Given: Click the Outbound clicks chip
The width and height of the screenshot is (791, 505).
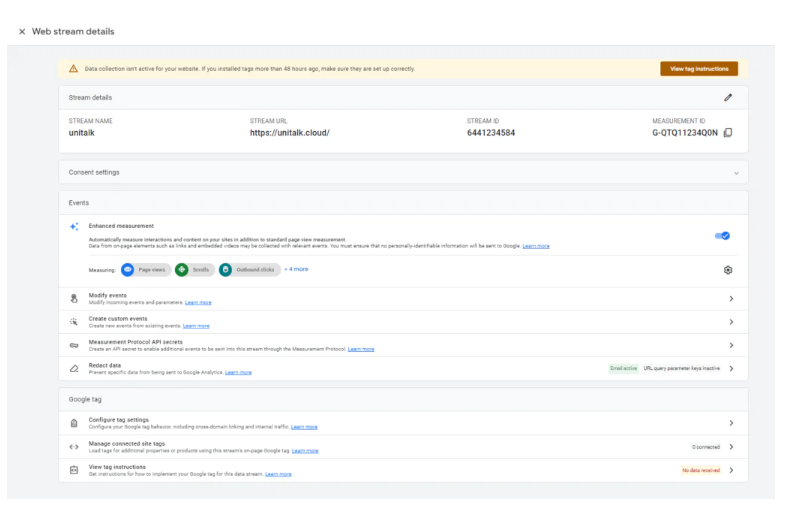Looking at the screenshot, I should [248, 270].
